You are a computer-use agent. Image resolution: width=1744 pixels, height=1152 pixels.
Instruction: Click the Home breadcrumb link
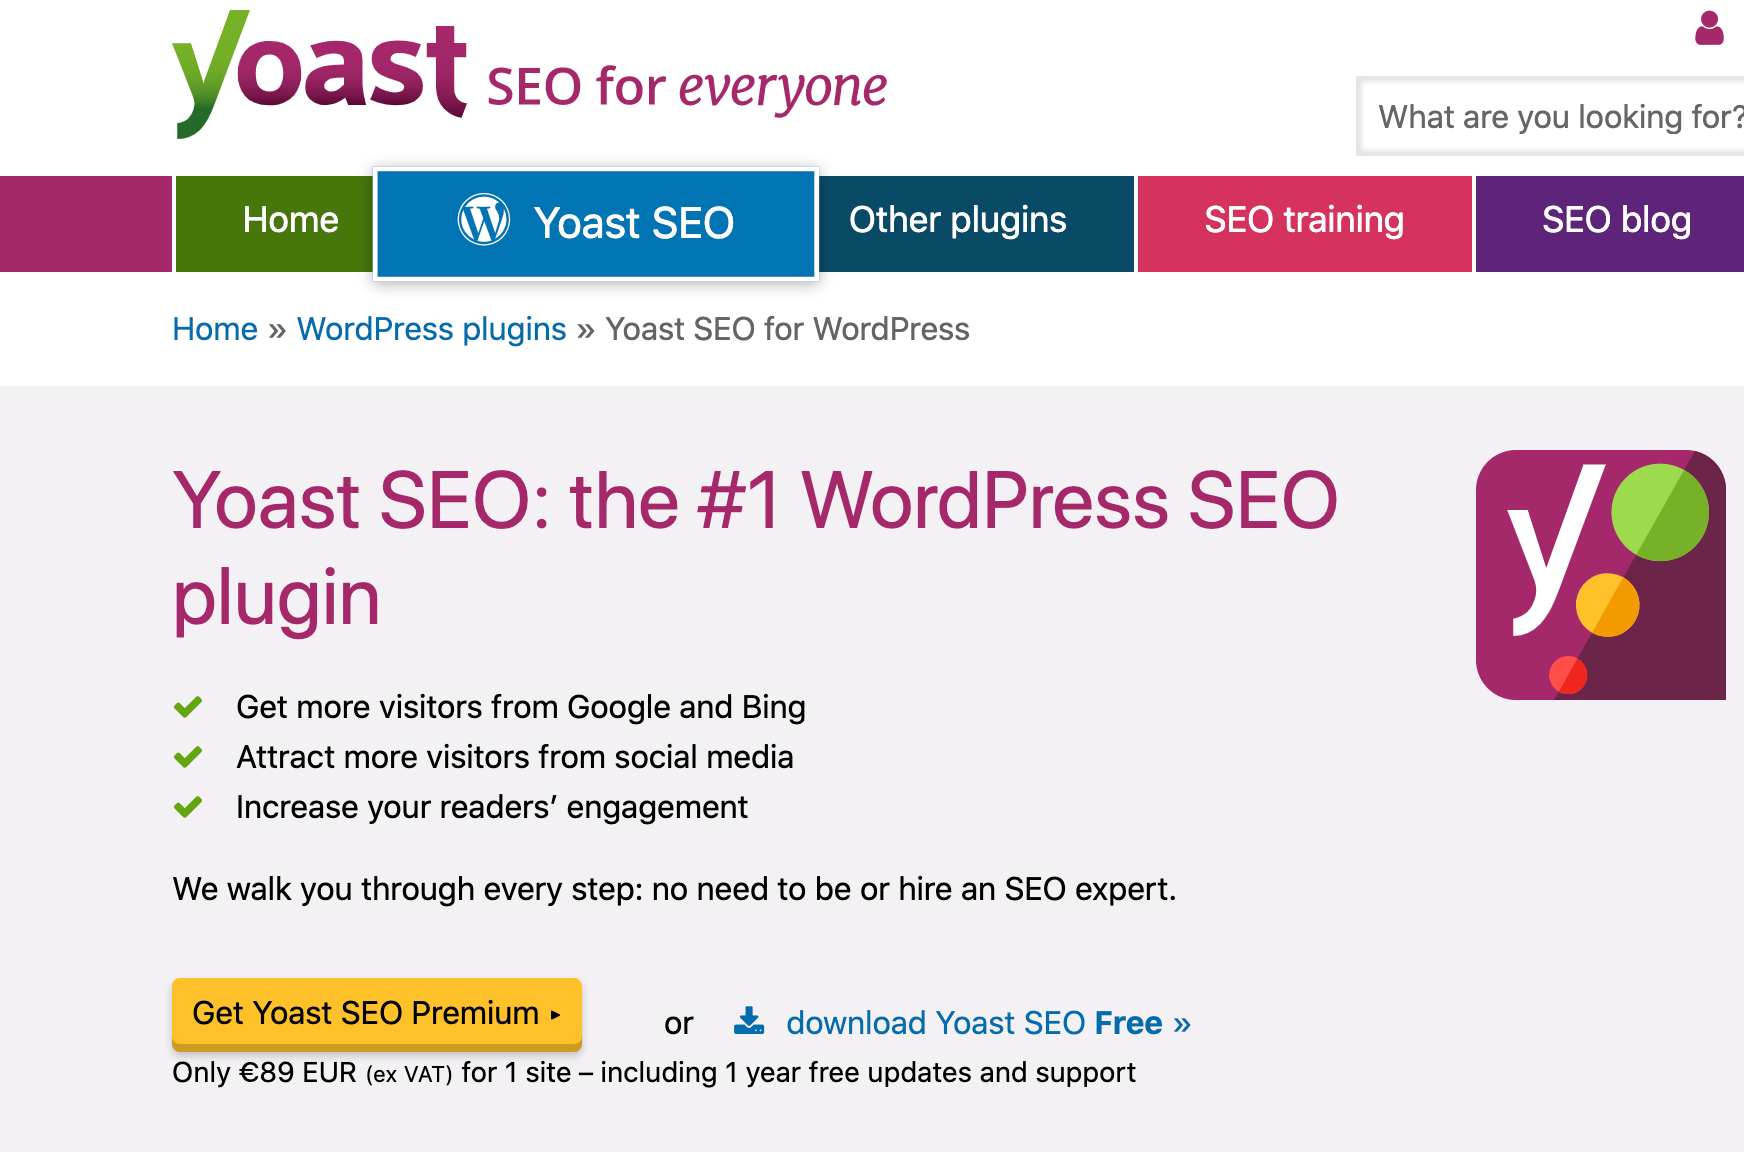point(215,329)
